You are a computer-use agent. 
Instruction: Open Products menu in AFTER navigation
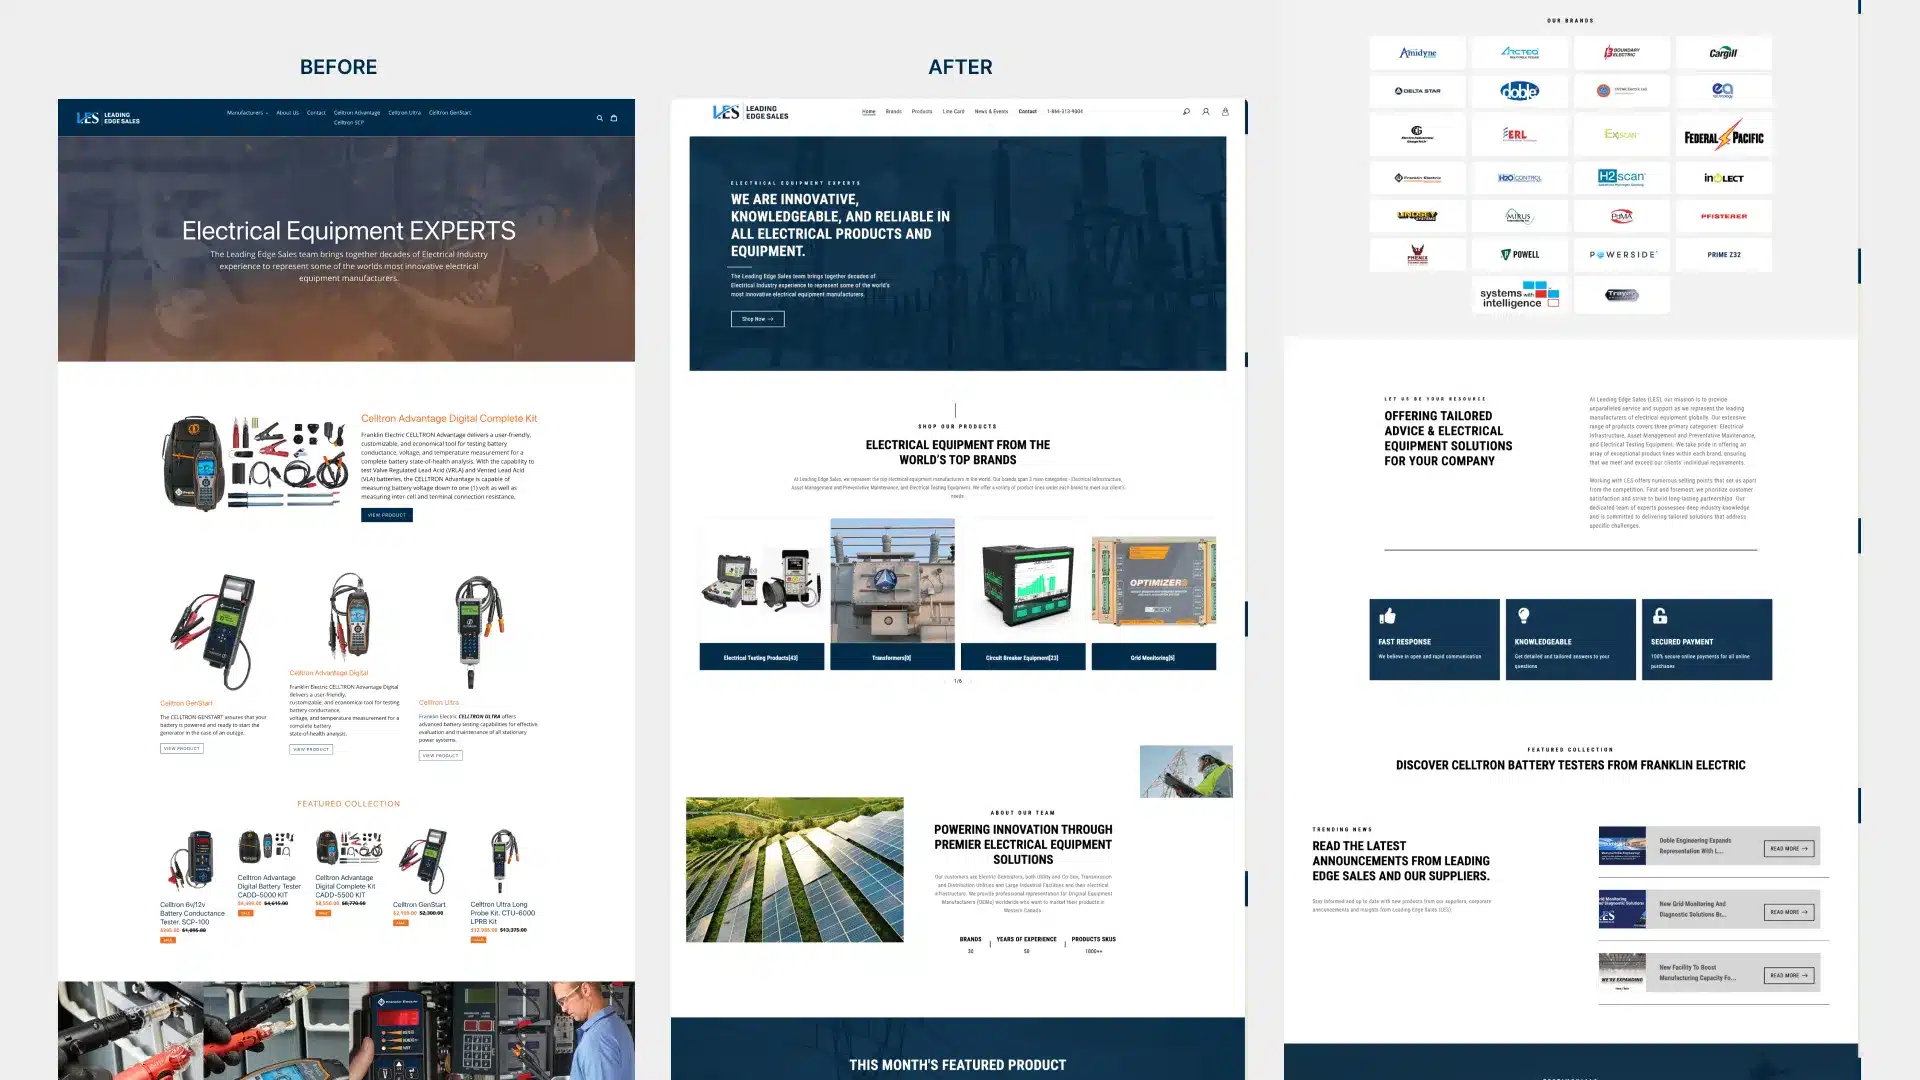922,112
